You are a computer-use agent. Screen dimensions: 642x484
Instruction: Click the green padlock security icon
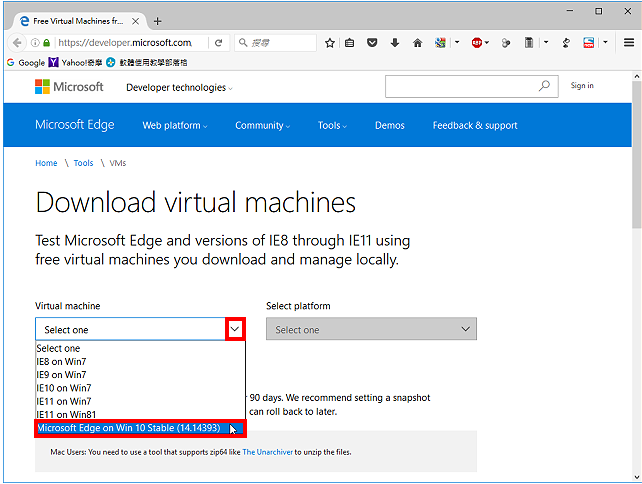pyautogui.click(x=46, y=43)
